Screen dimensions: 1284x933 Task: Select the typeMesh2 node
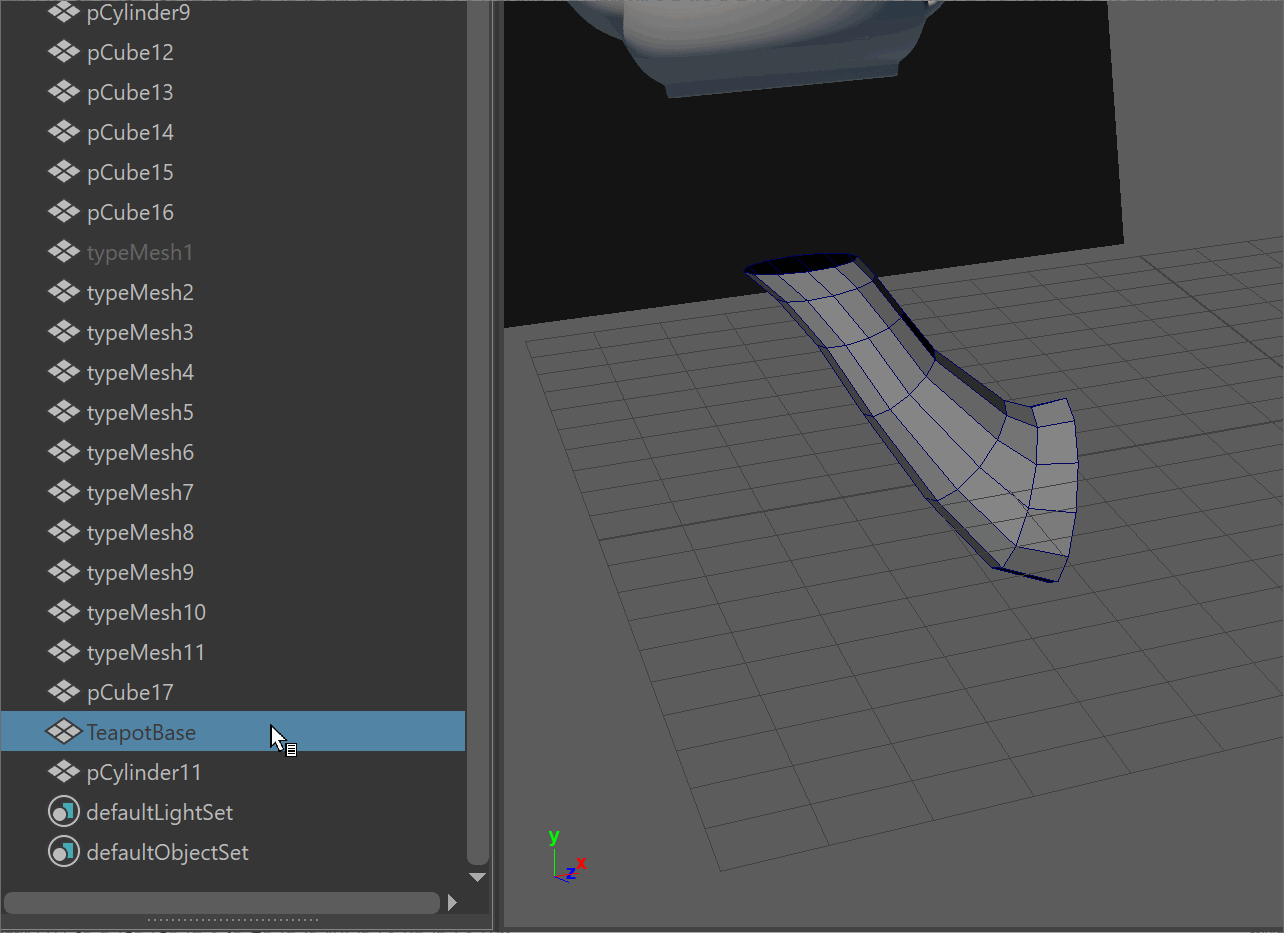140,293
